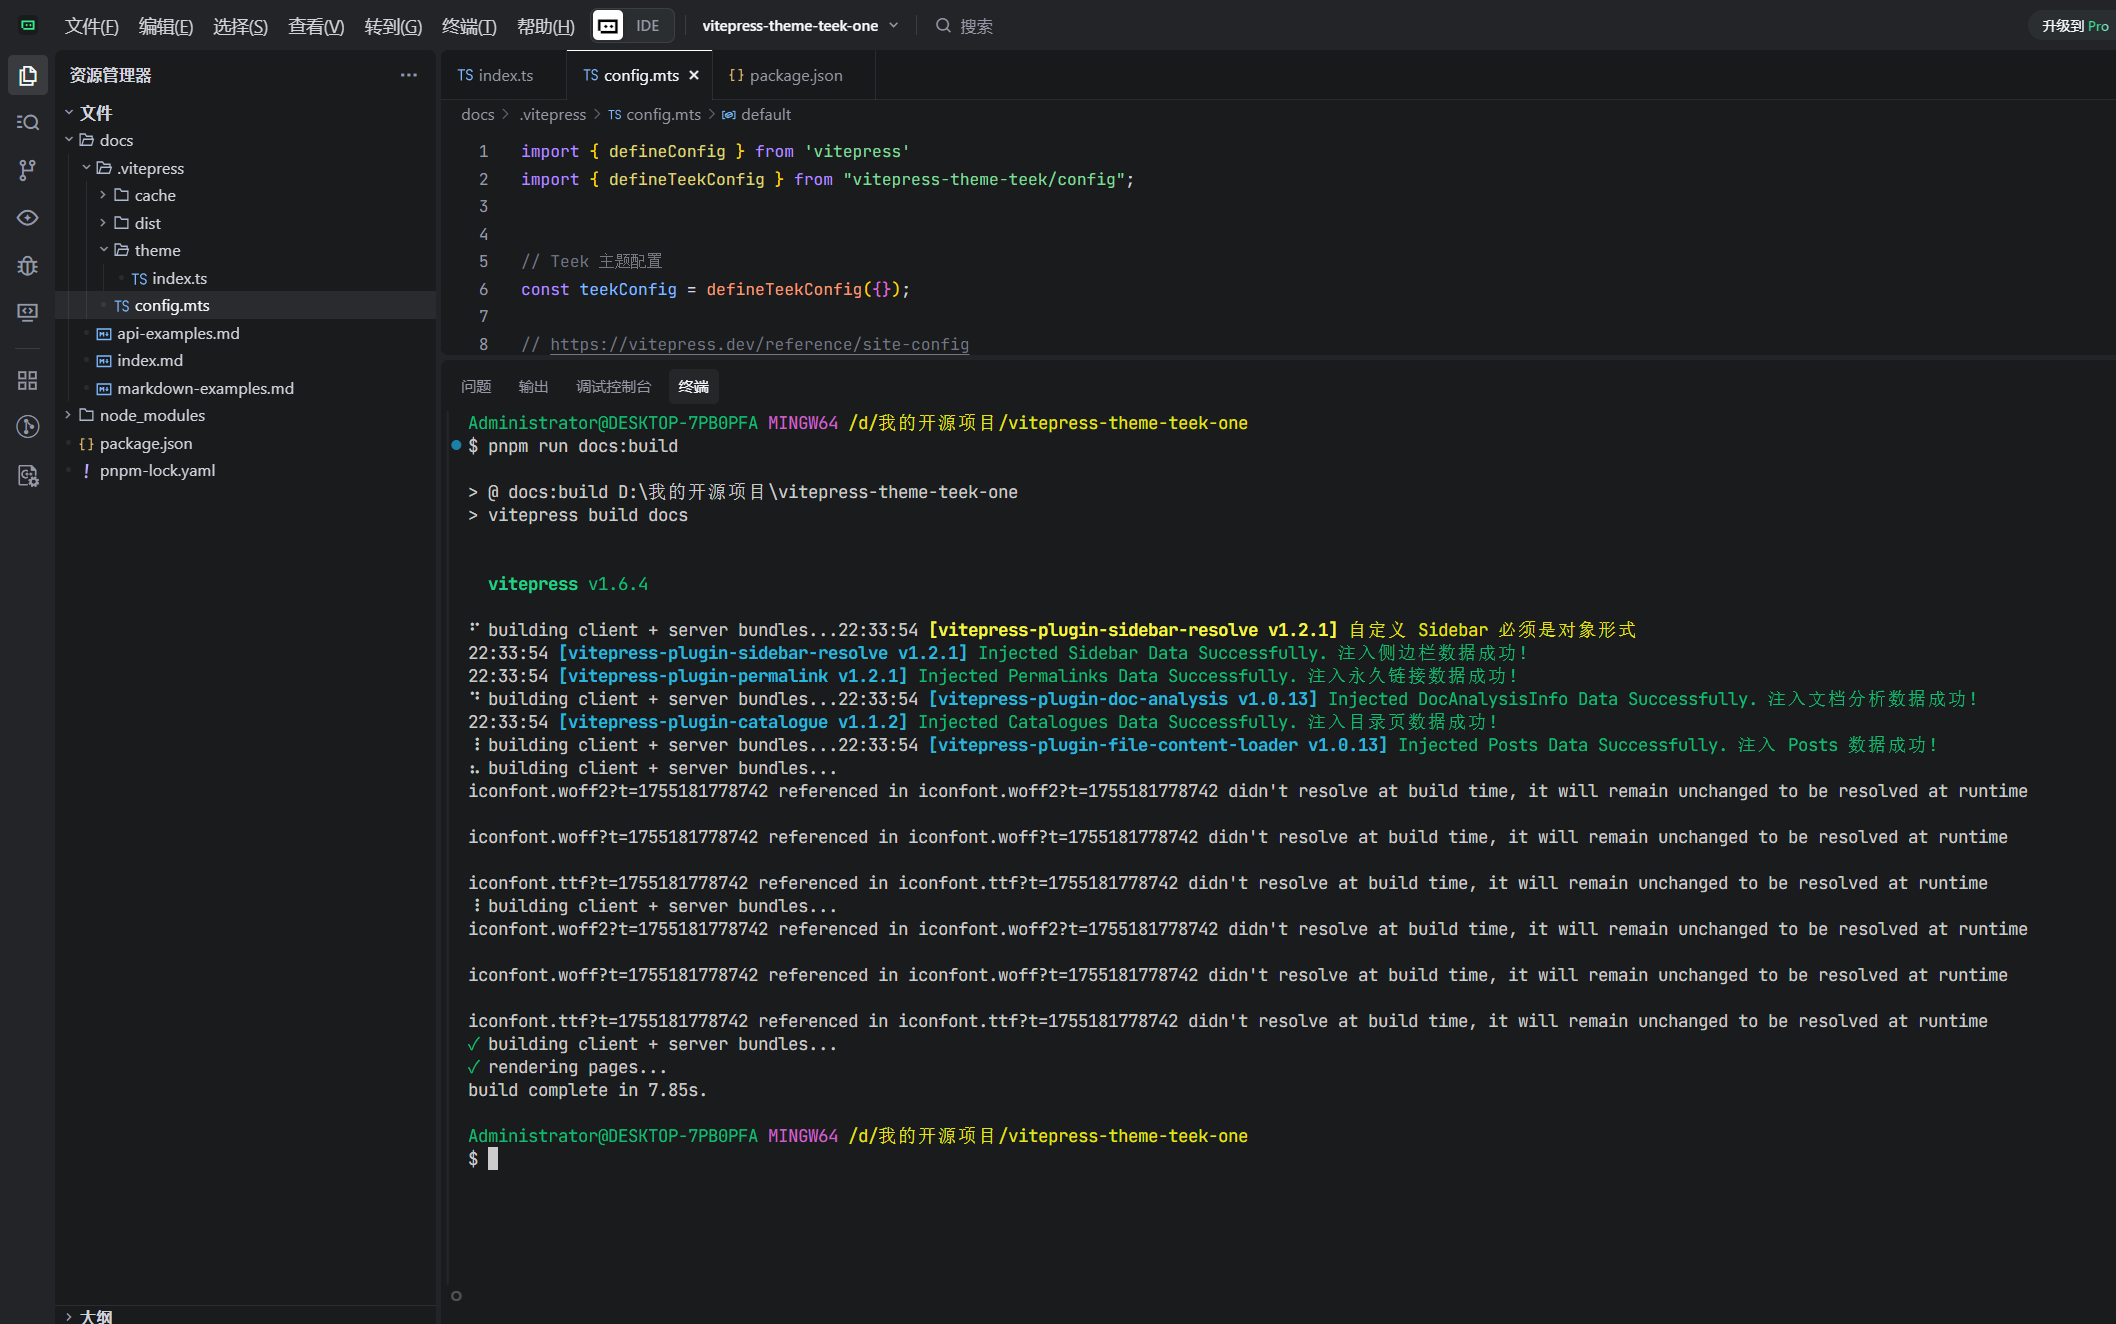Open the vitepress-theme-teek-one project dropdown
This screenshot has width=2116, height=1324.
(800, 26)
